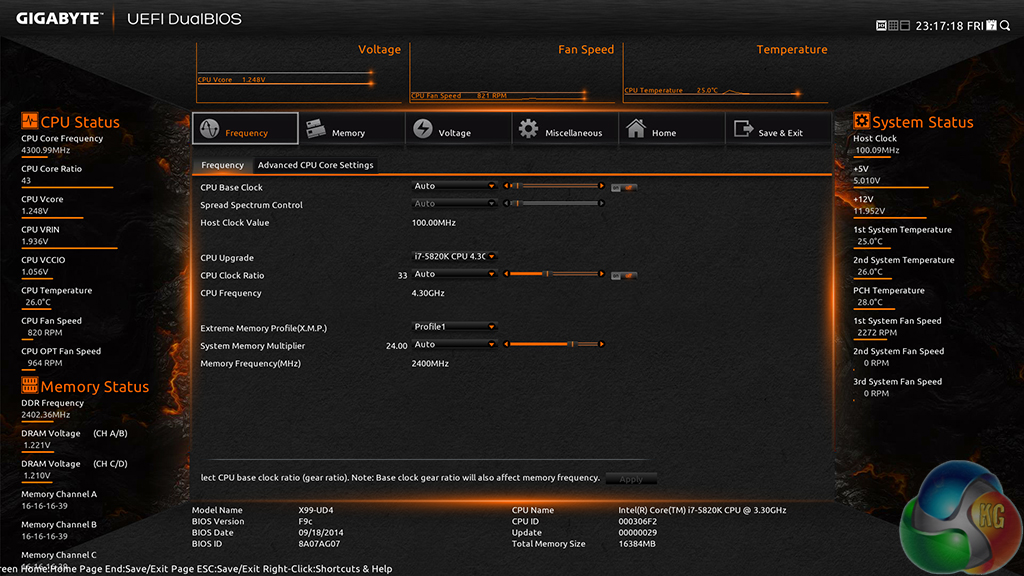Screen dimensions: 1024x576
Task: Click the Save & Exit door icon
Action: [743, 130]
